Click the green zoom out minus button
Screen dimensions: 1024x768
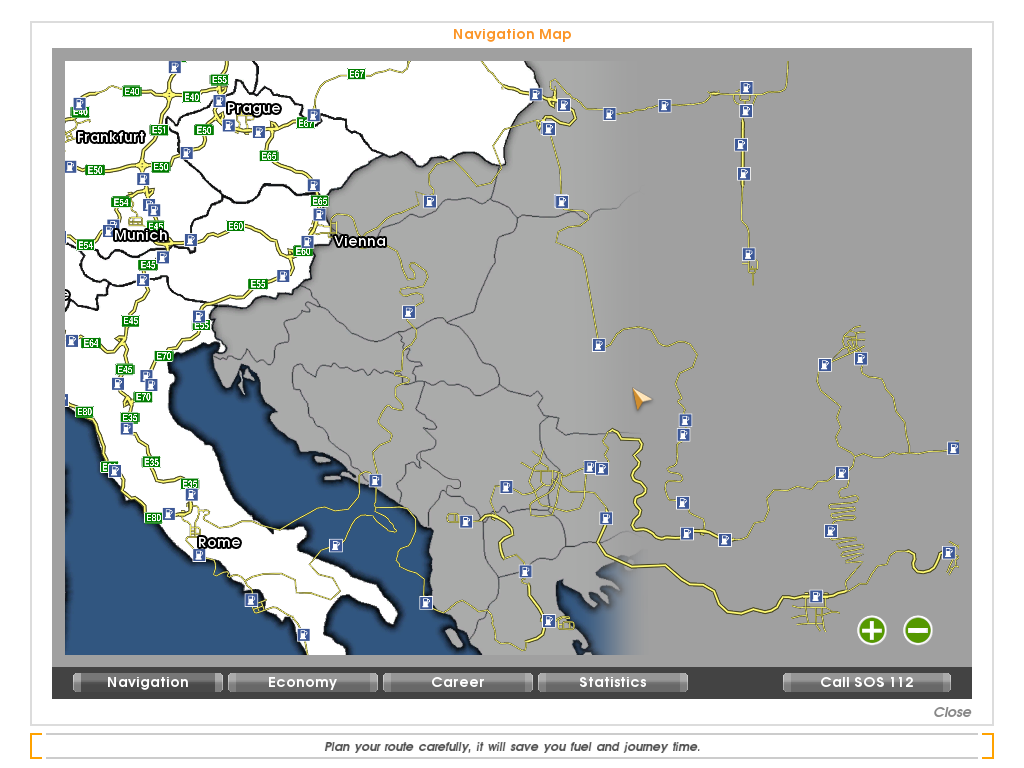pos(918,630)
